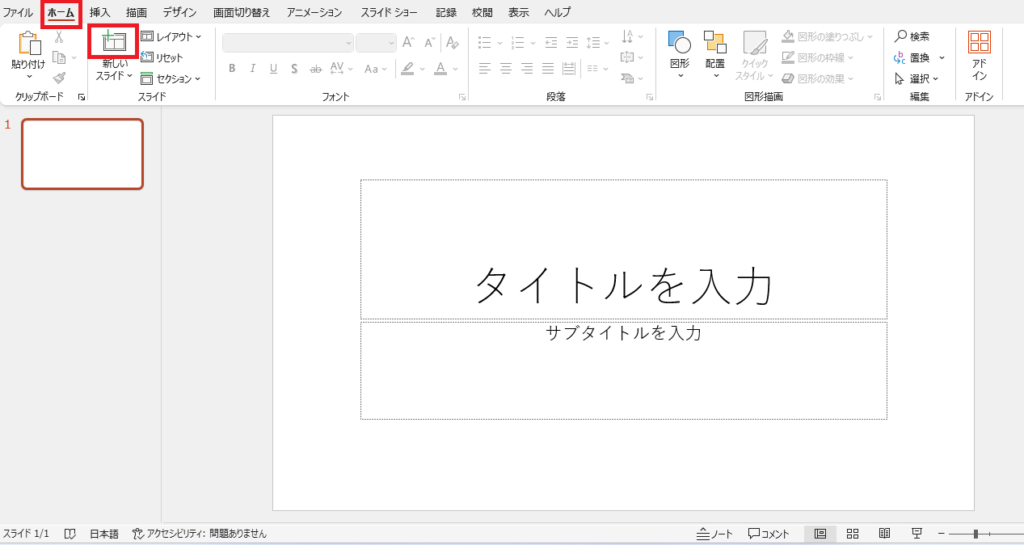Image resolution: width=1024 pixels, height=545 pixels.
Task: Click the Search (検索) magnifier icon
Action: (901, 36)
